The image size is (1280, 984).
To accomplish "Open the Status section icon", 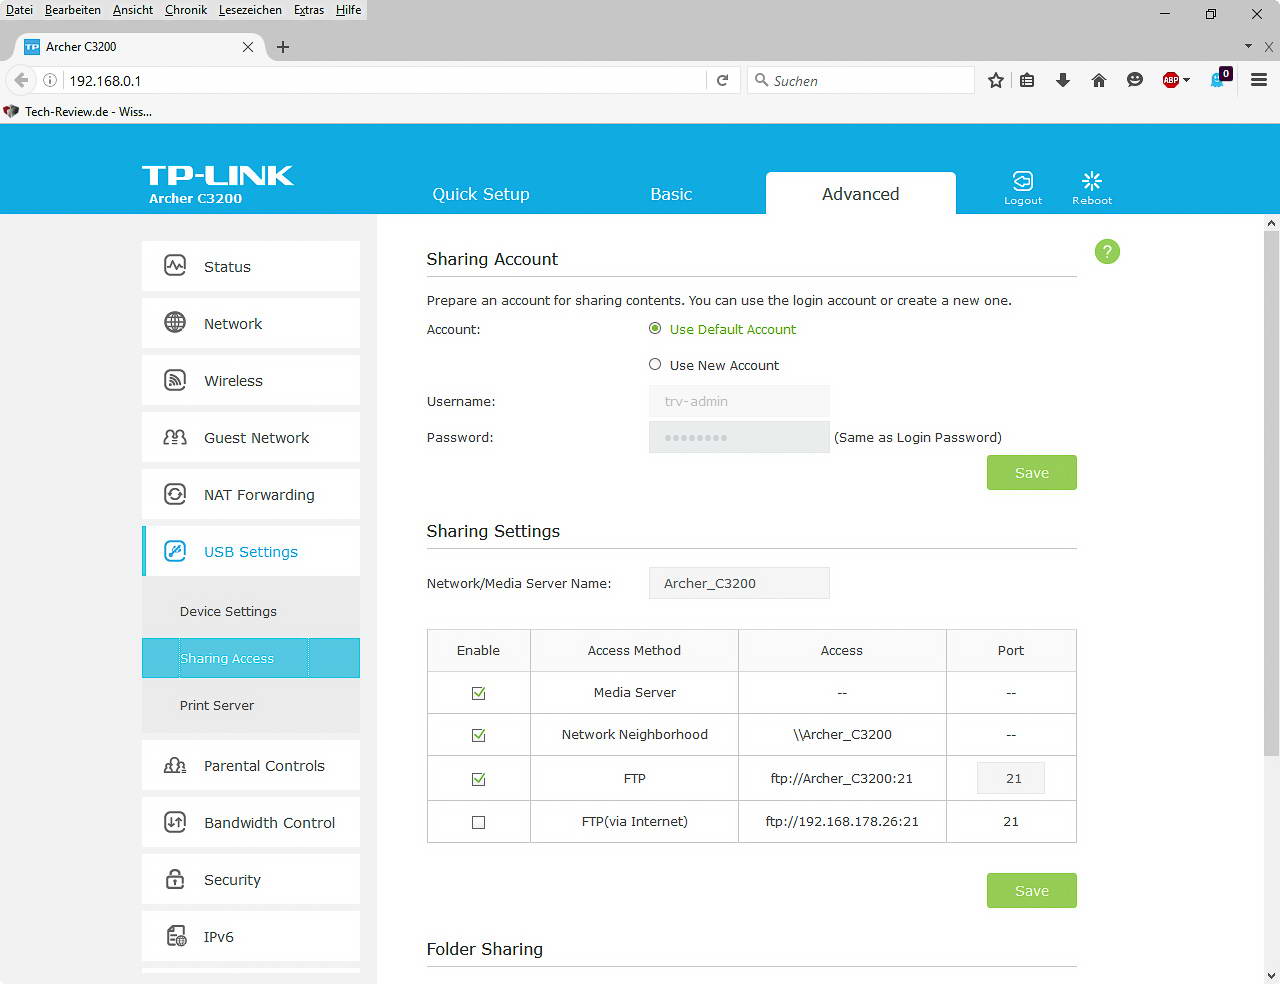I will pyautogui.click(x=175, y=266).
